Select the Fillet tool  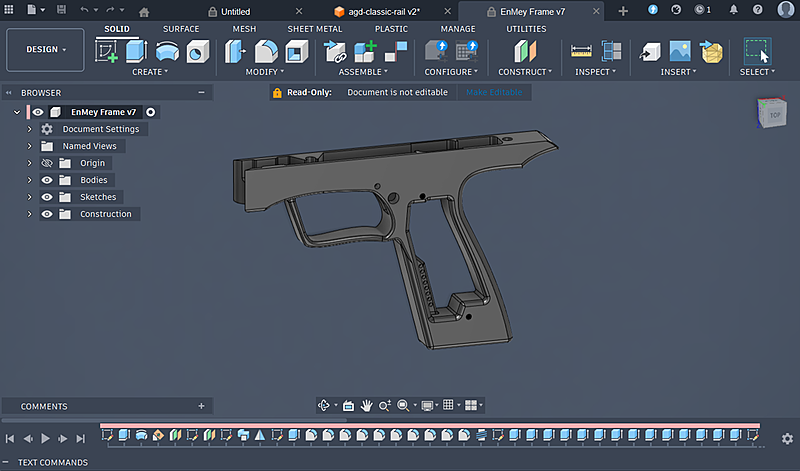(x=266, y=52)
